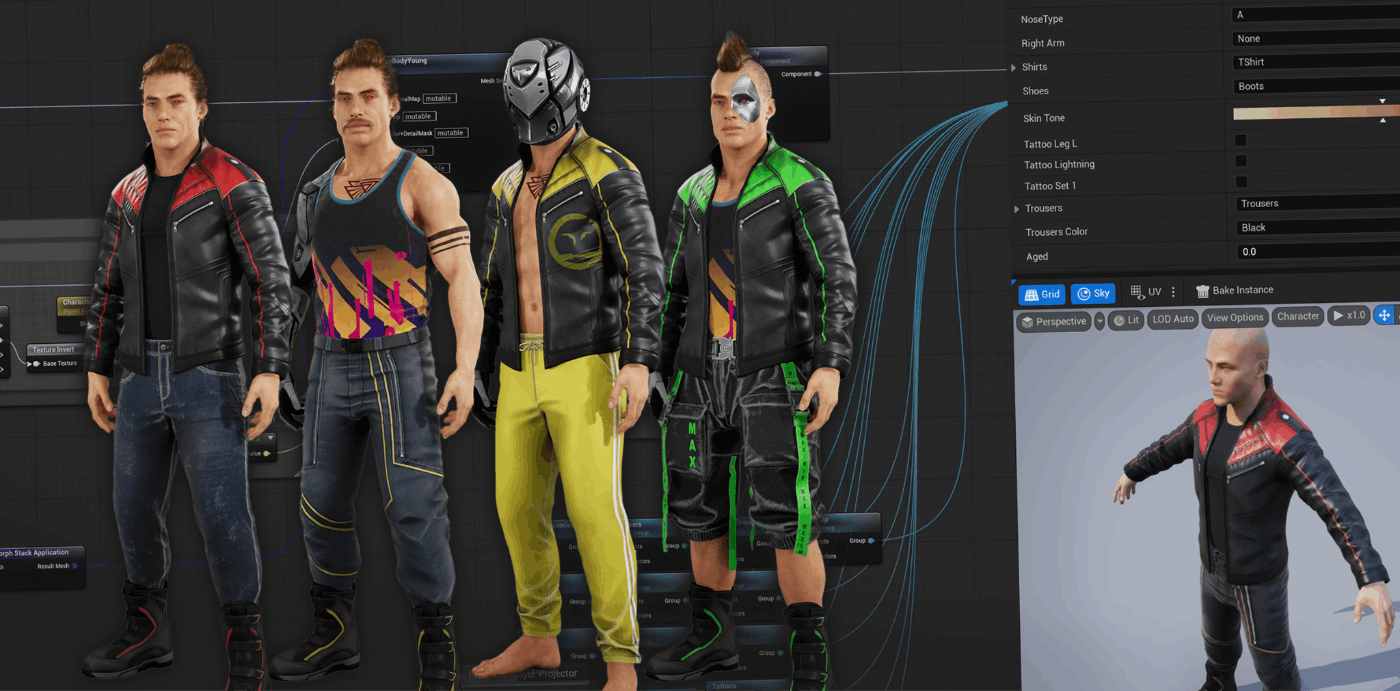Image resolution: width=1400 pixels, height=691 pixels.
Task: Click the Aged value field 0.0
Action: (1317, 252)
